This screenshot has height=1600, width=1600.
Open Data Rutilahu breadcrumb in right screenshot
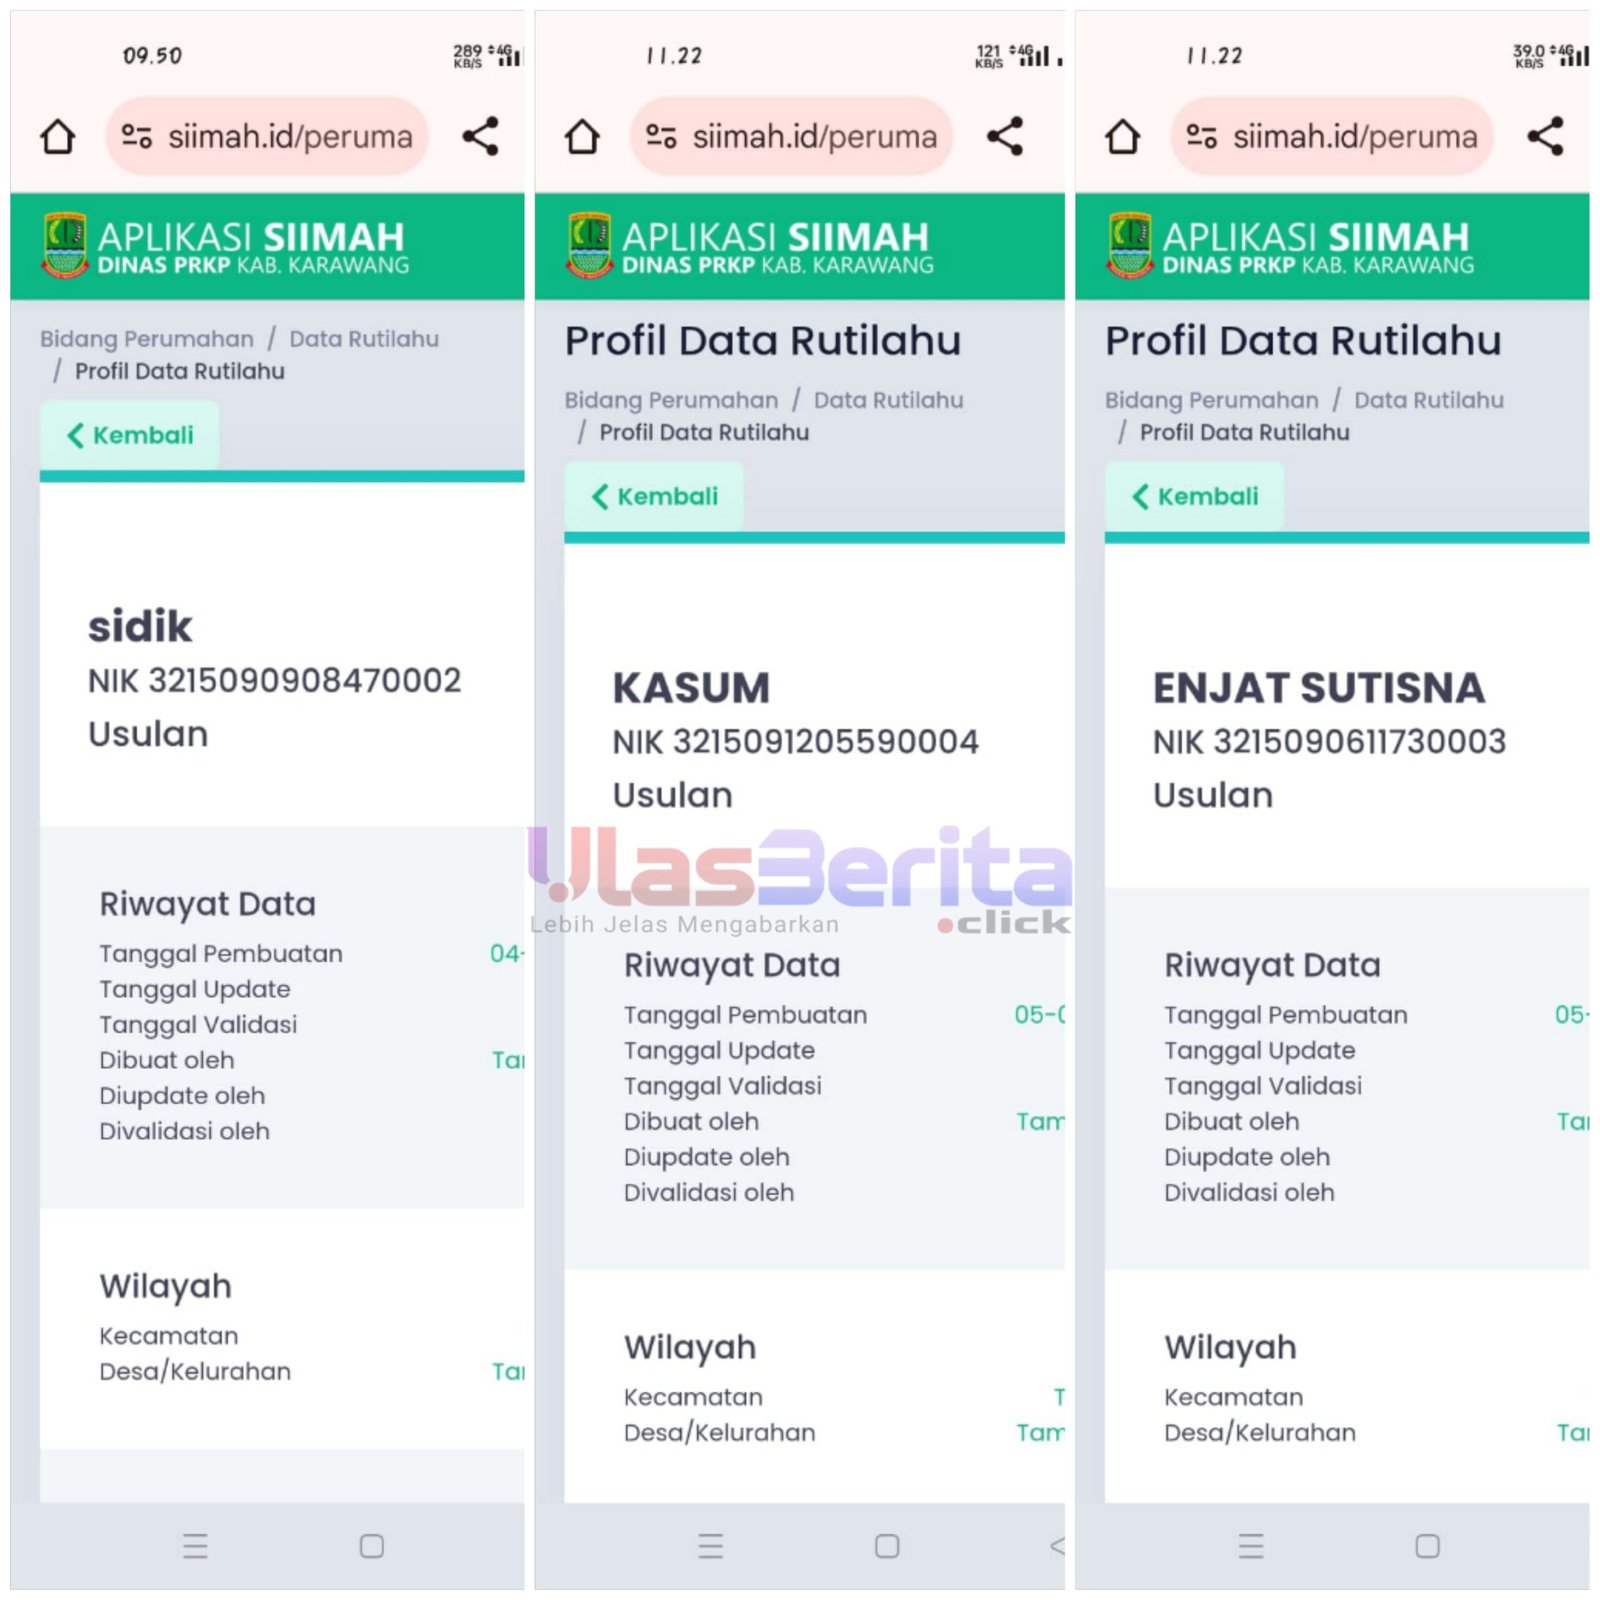click(x=1428, y=400)
